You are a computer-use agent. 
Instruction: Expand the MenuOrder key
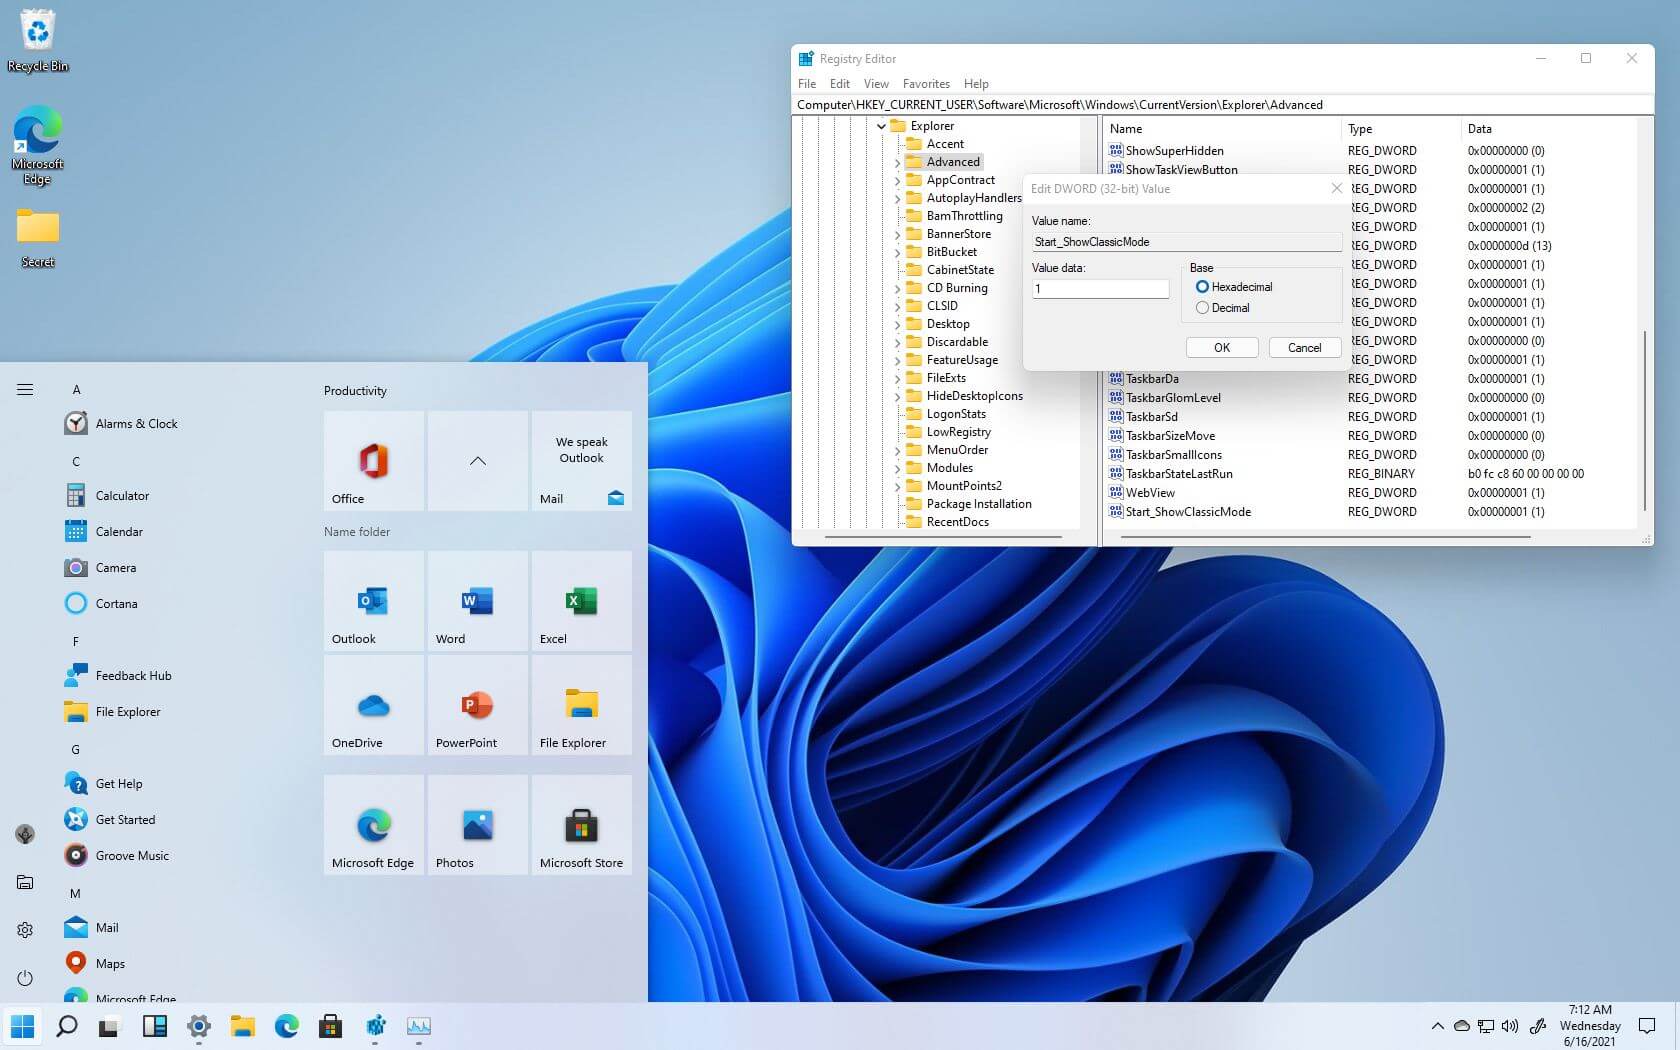(x=897, y=450)
